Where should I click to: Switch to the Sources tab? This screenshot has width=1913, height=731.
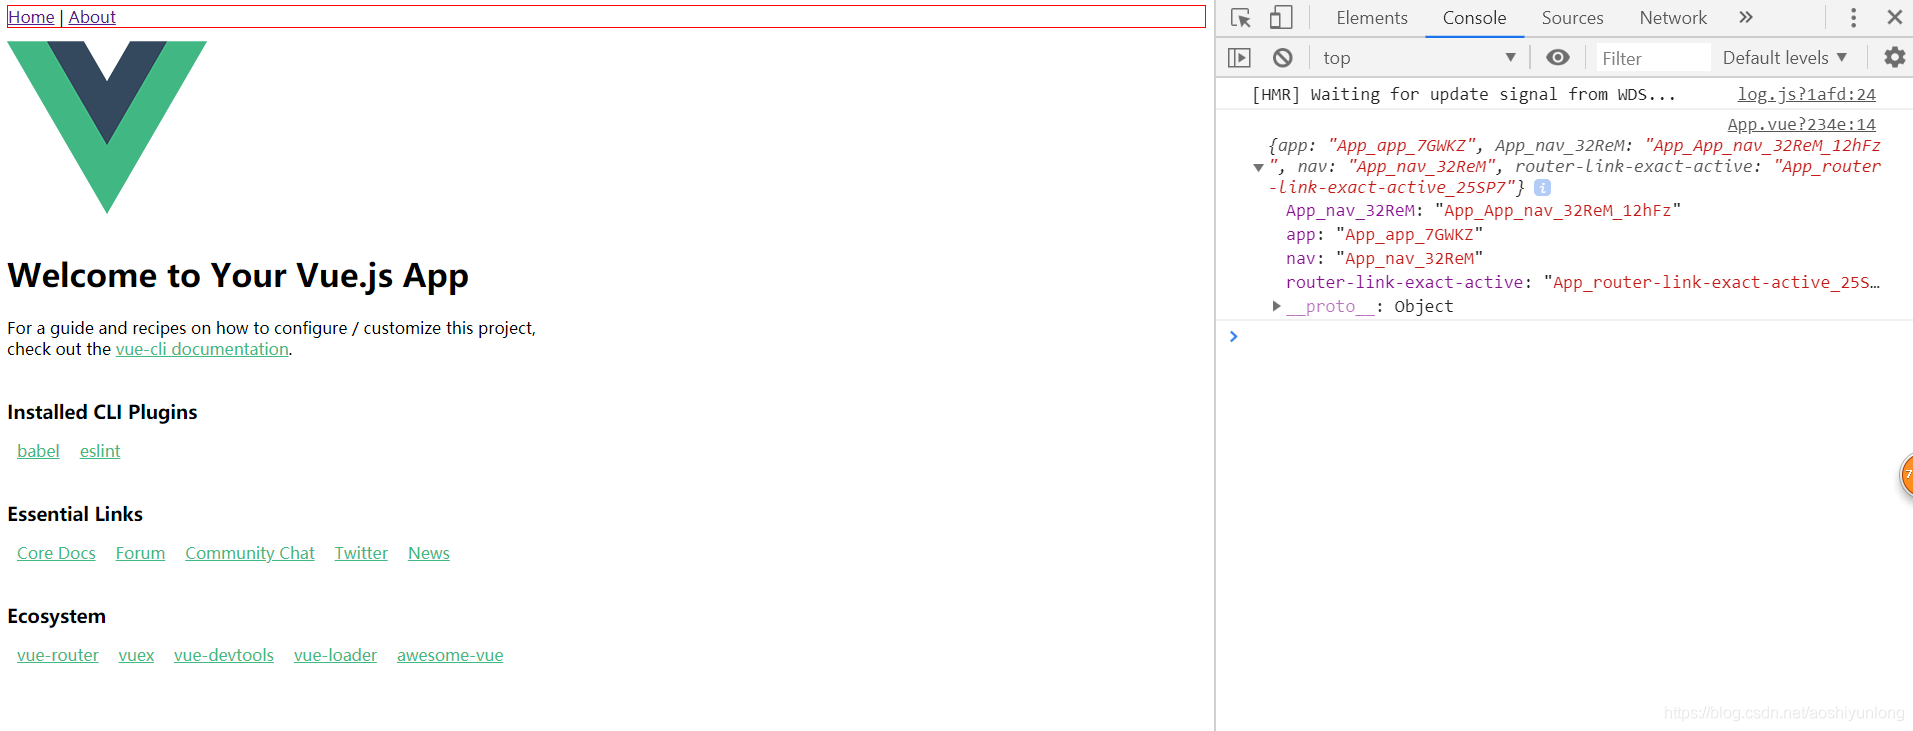point(1572,18)
